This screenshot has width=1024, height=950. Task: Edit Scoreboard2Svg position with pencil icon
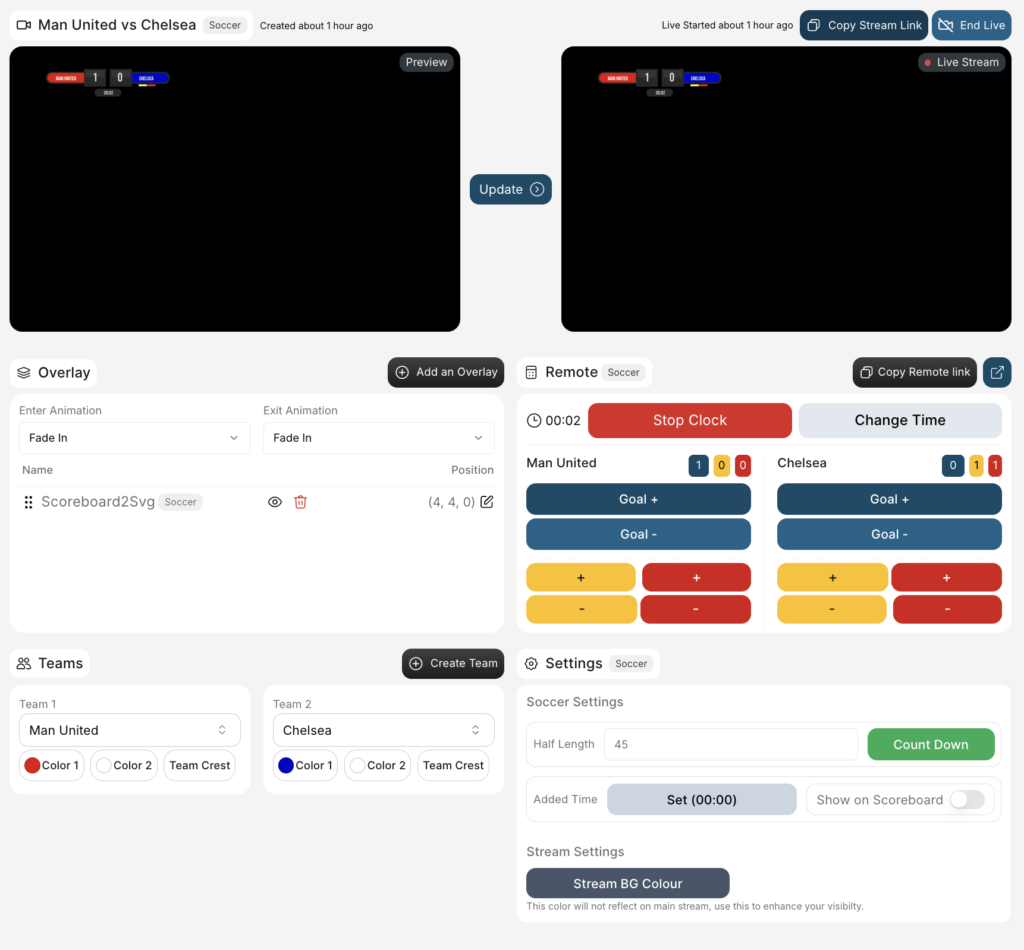pos(487,502)
